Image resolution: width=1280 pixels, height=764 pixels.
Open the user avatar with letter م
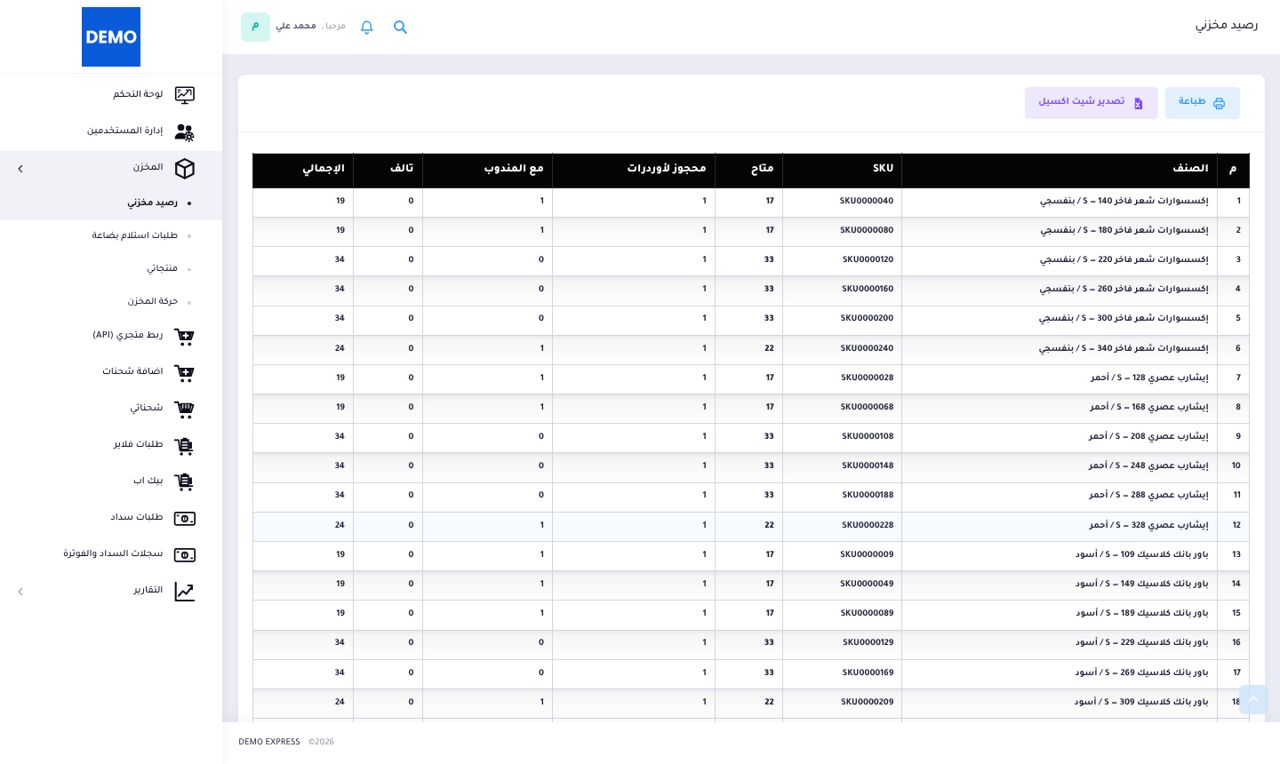(255, 27)
